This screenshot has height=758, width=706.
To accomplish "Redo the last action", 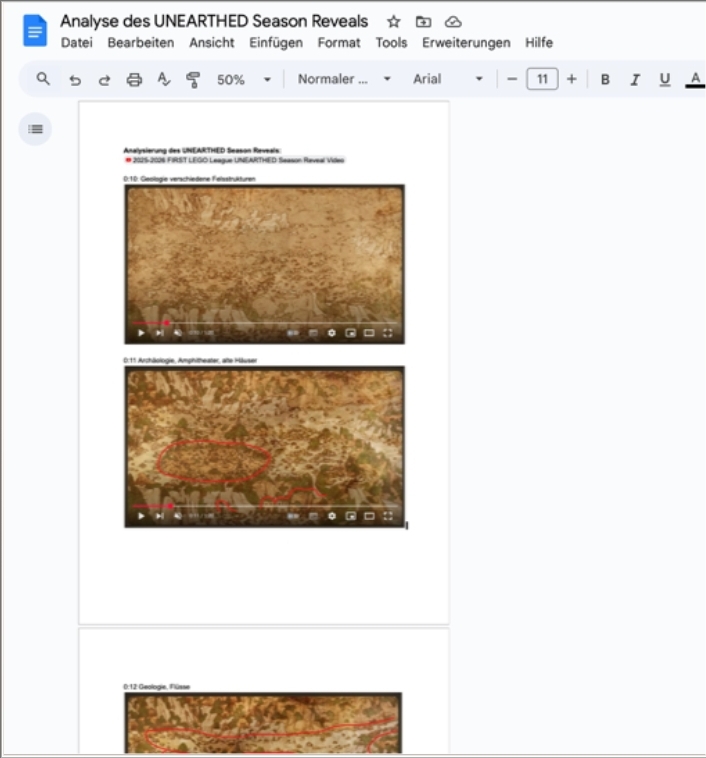I will point(104,79).
